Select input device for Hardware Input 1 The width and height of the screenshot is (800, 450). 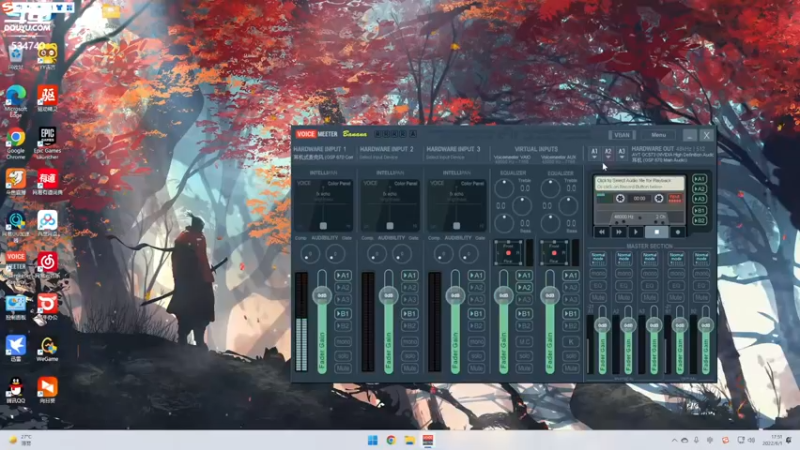[x=323, y=158]
